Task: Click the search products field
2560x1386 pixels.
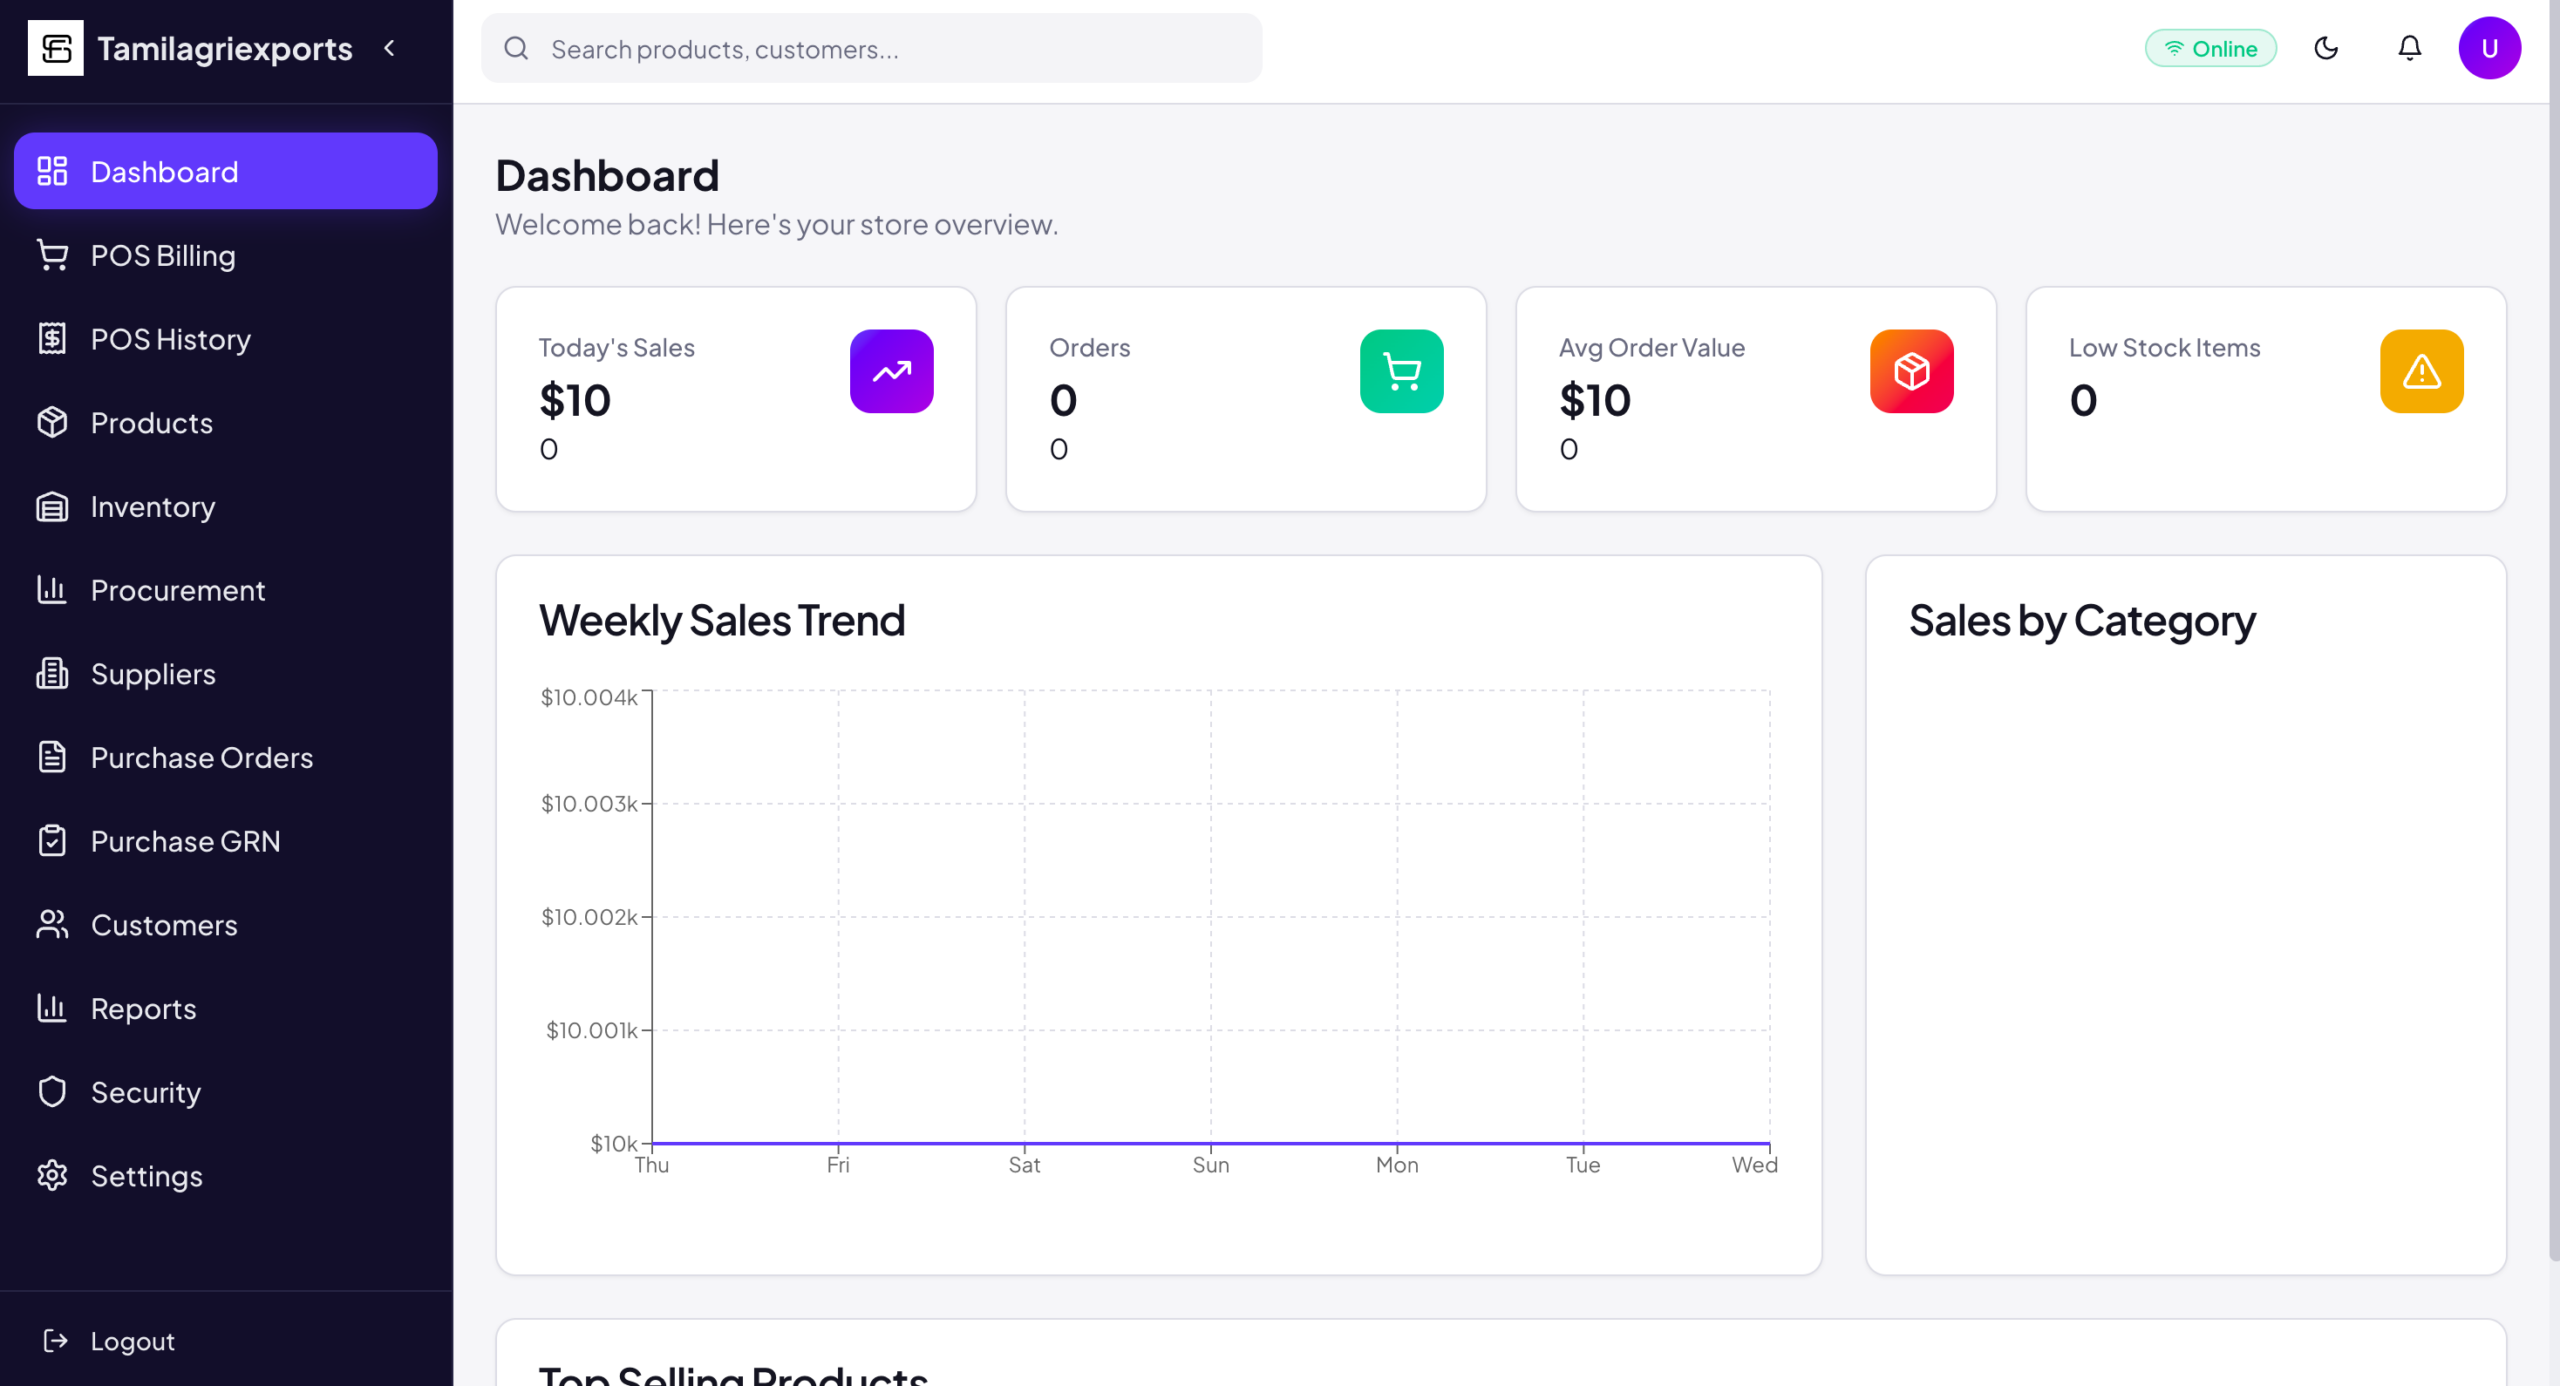Action: 870,48
